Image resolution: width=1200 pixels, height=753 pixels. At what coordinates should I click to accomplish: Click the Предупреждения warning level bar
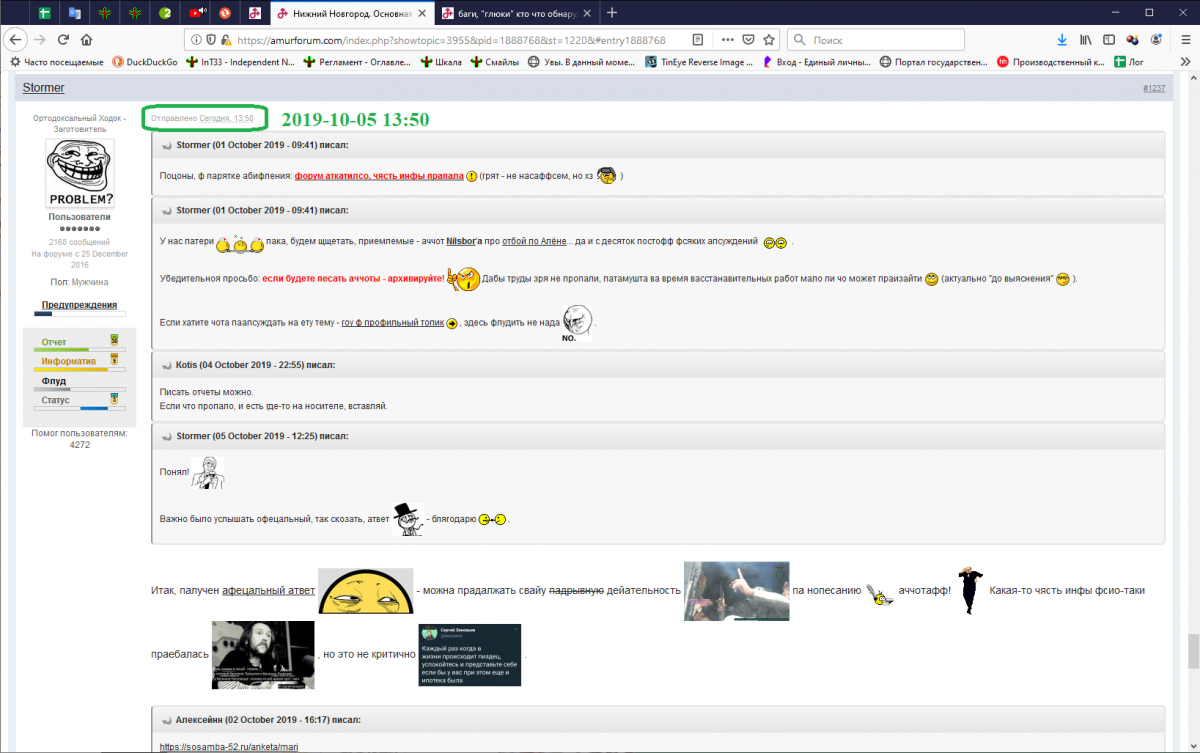pyautogui.click(x=79, y=314)
